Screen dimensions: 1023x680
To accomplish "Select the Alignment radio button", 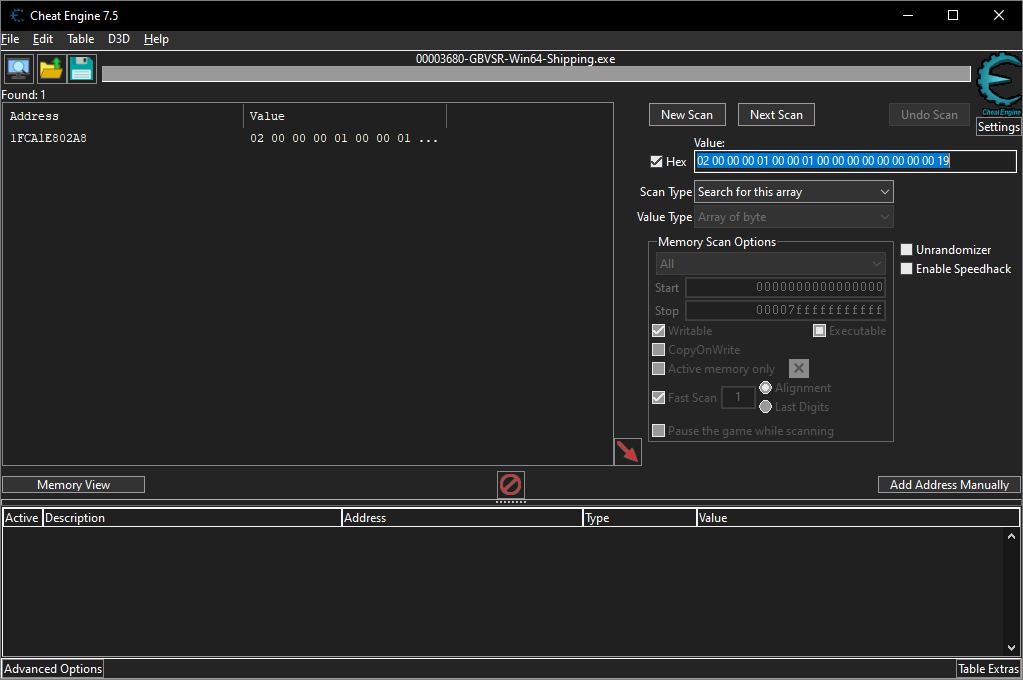I will [765, 388].
